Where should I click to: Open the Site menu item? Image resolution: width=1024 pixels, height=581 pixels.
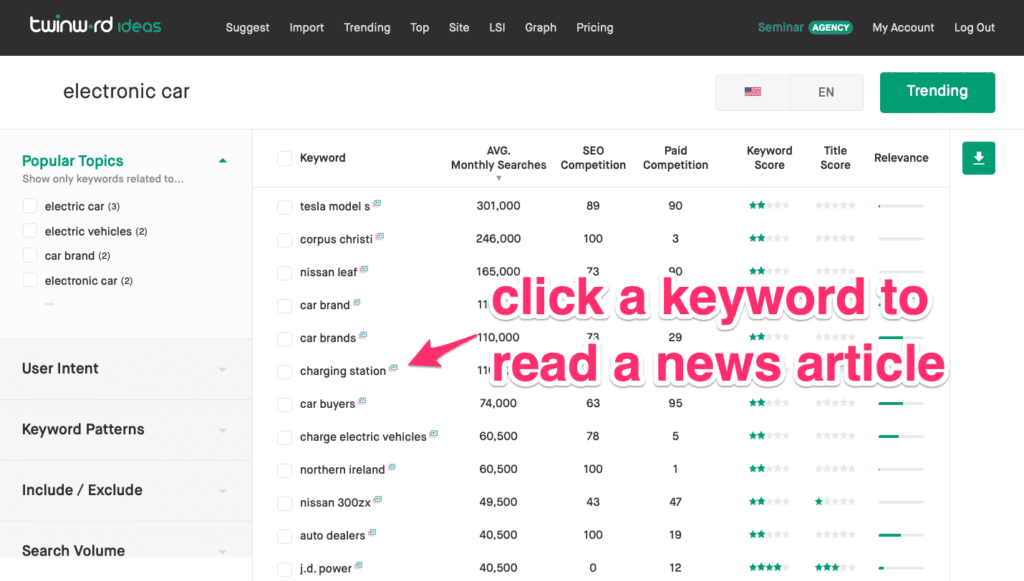pyautogui.click(x=458, y=27)
